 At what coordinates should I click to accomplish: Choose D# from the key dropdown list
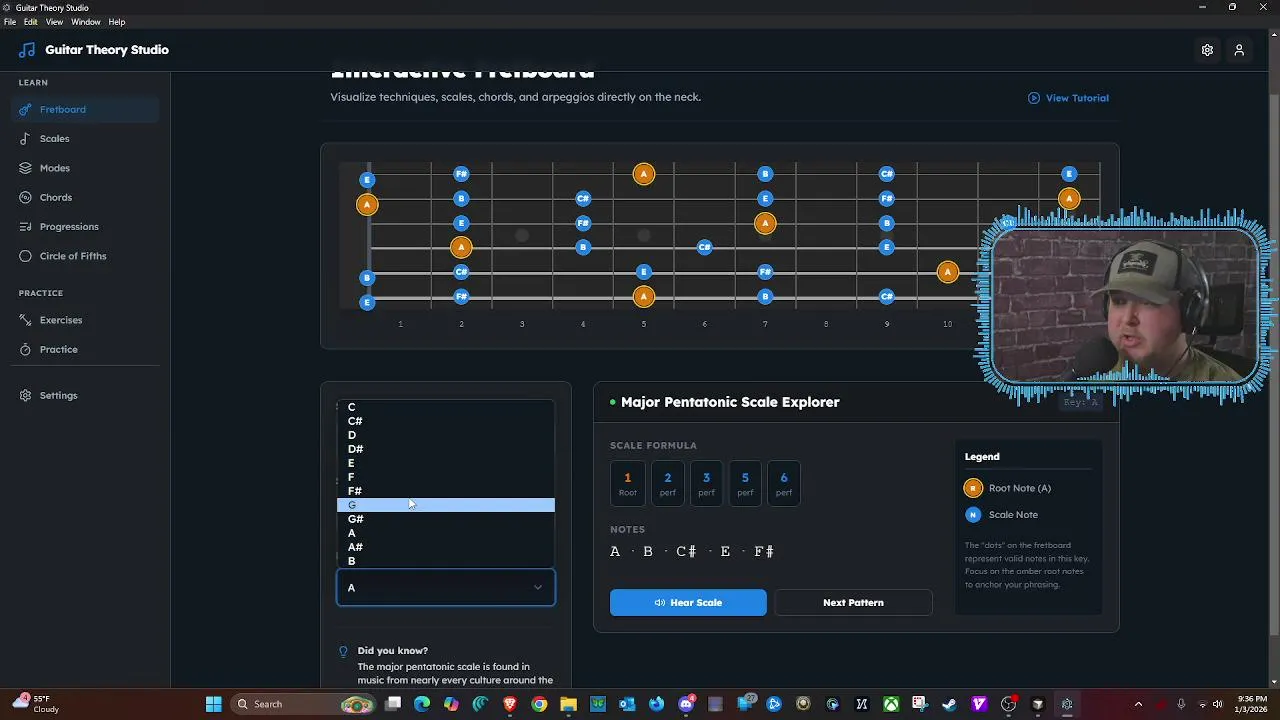point(446,449)
